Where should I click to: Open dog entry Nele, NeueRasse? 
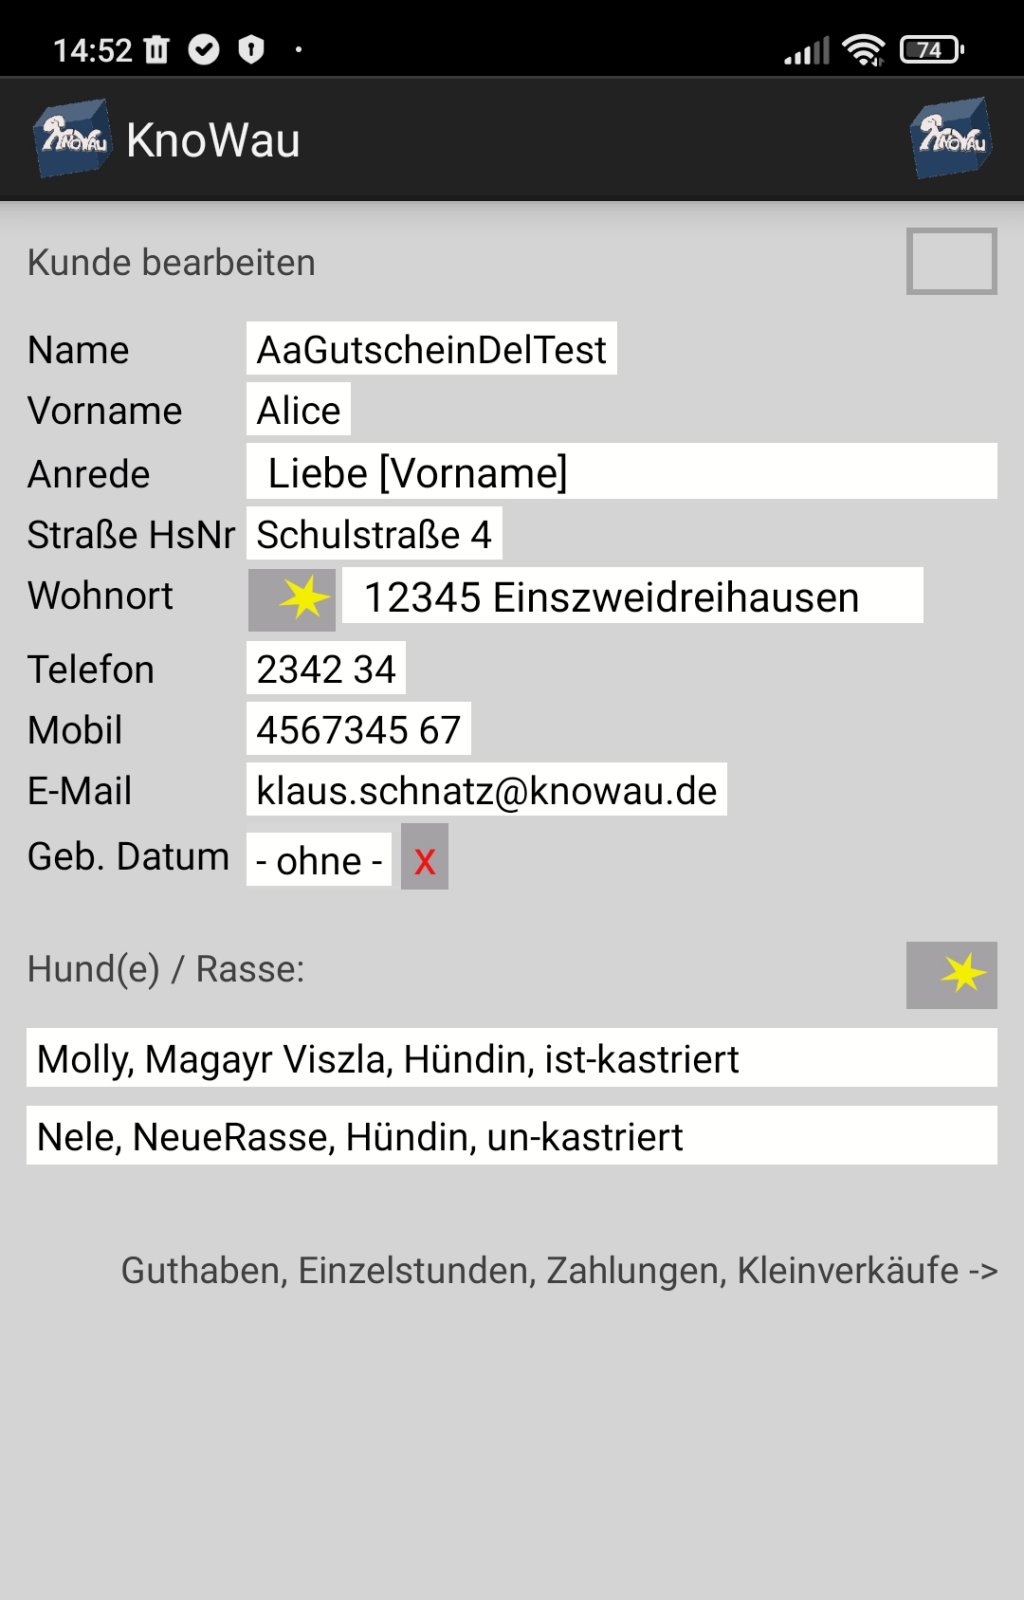tap(511, 1136)
